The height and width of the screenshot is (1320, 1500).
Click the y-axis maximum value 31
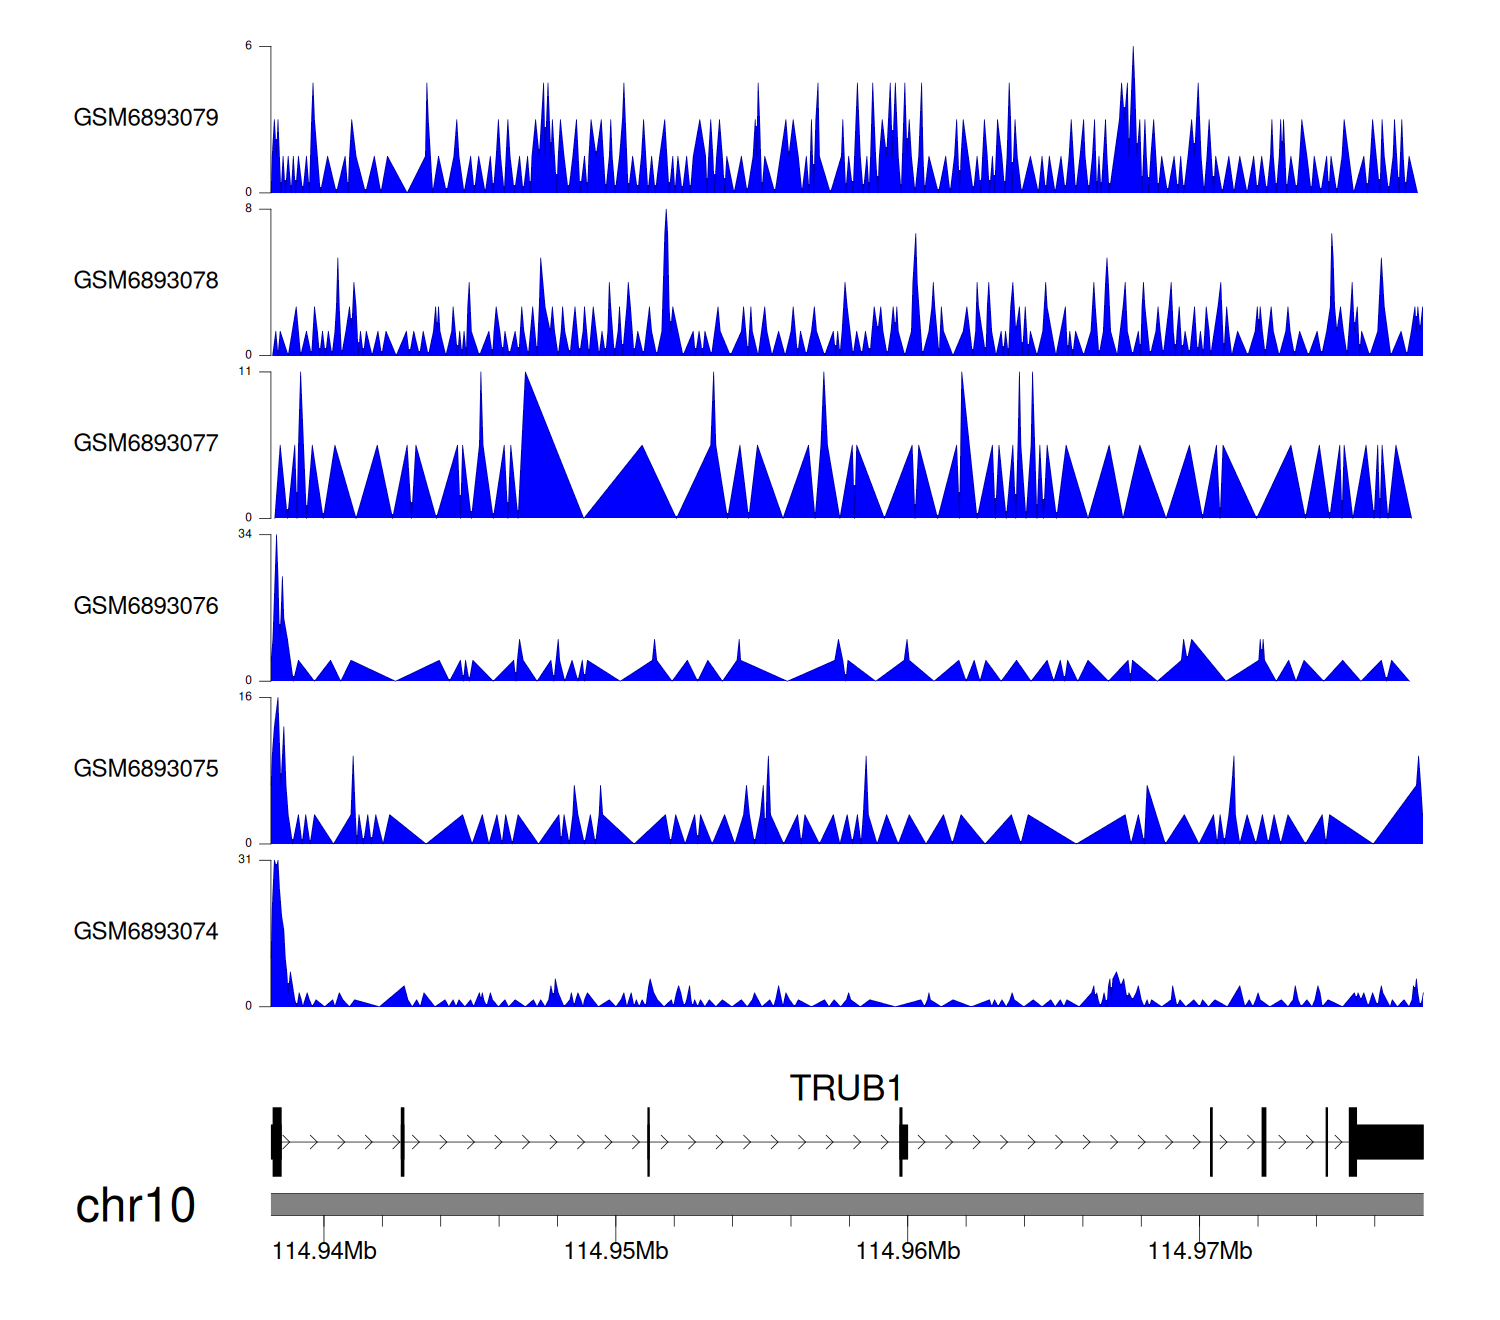click(245, 860)
